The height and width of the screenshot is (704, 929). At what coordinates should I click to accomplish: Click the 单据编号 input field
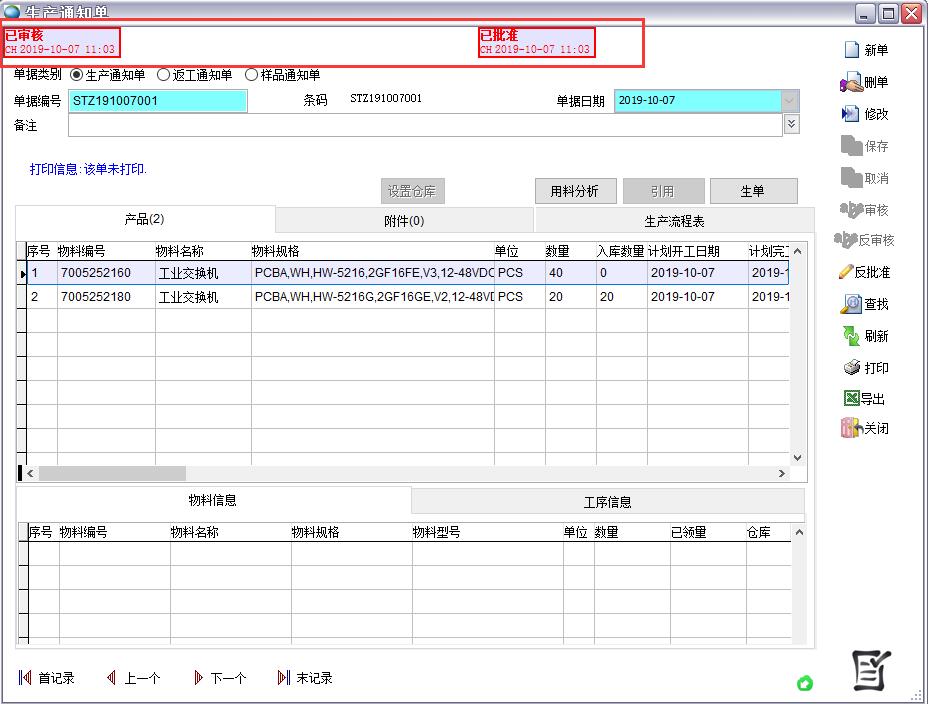(157, 101)
